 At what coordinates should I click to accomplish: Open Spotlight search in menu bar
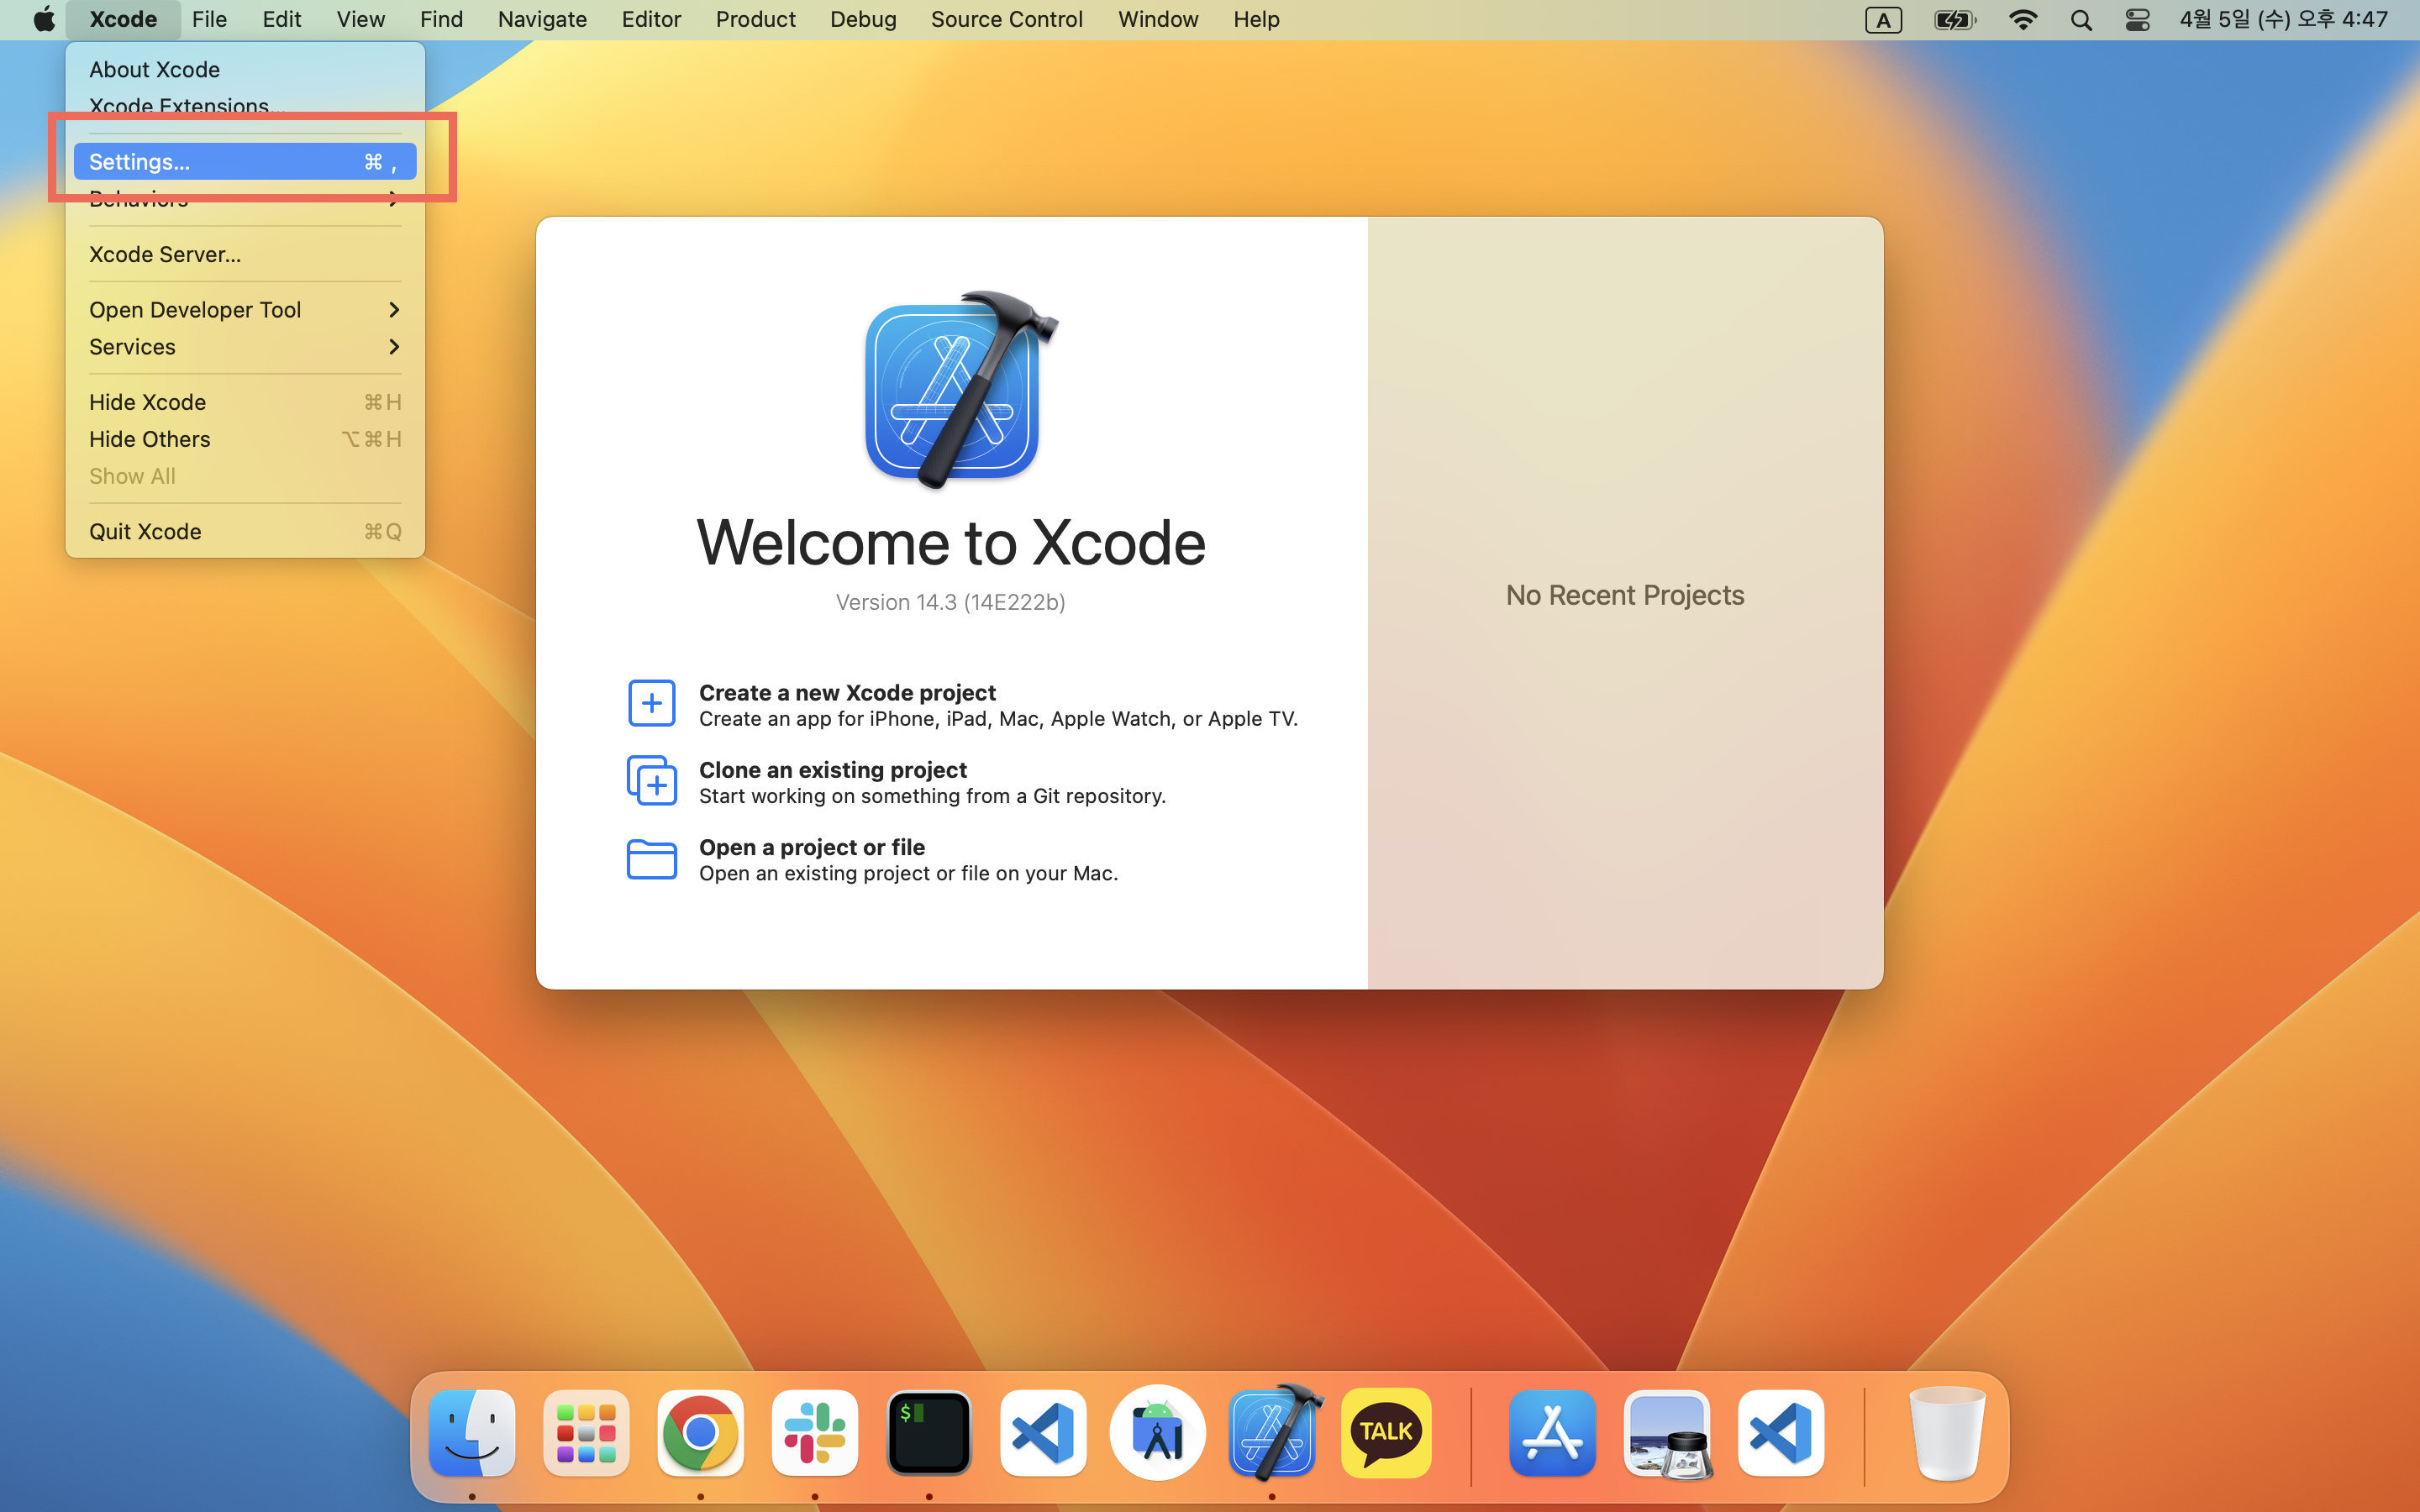2081,20
